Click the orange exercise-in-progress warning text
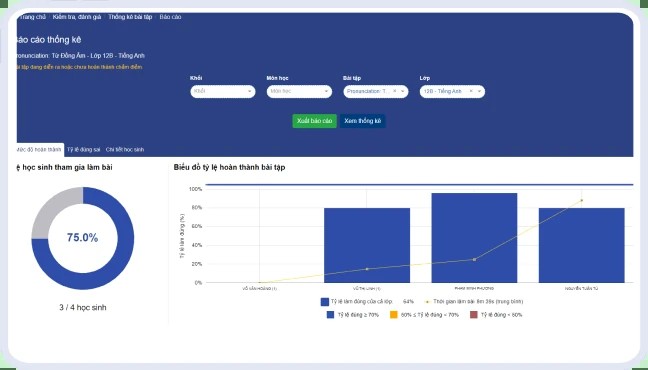648x370 pixels. coord(79,67)
